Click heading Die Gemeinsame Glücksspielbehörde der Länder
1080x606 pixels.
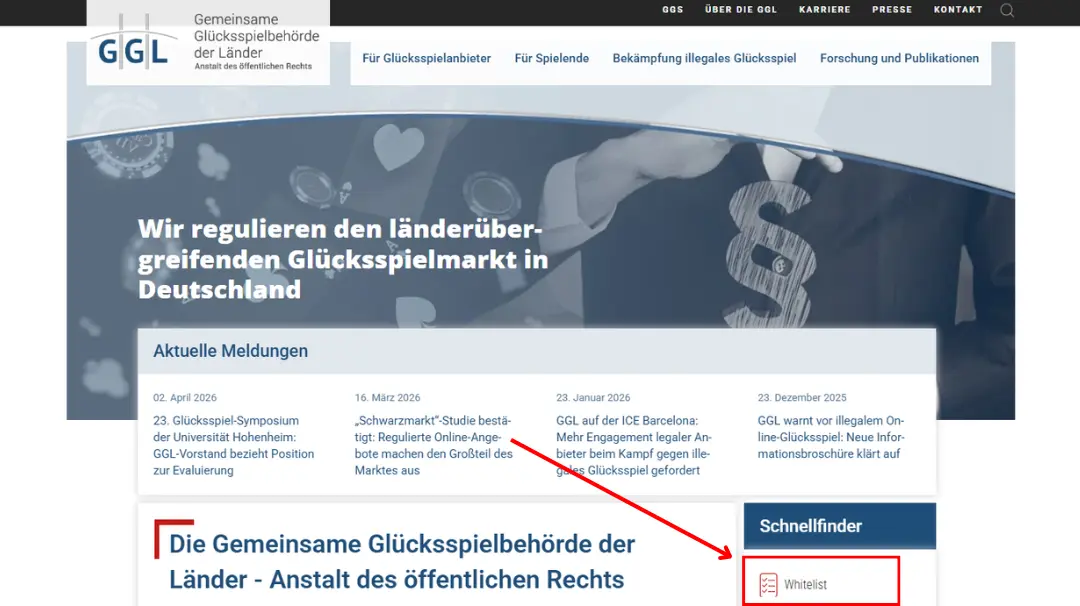click(402, 561)
